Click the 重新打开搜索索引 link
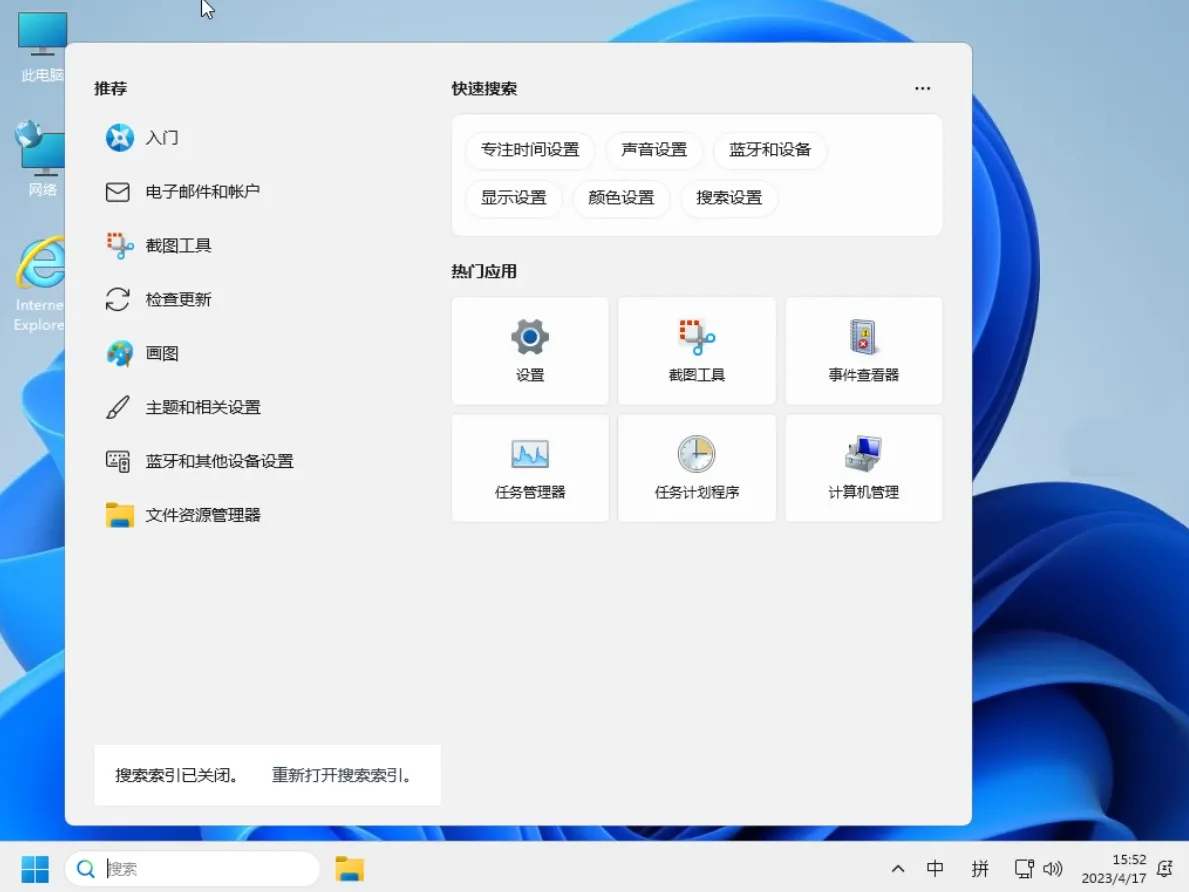This screenshot has height=892, width=1189. (342, 774)
